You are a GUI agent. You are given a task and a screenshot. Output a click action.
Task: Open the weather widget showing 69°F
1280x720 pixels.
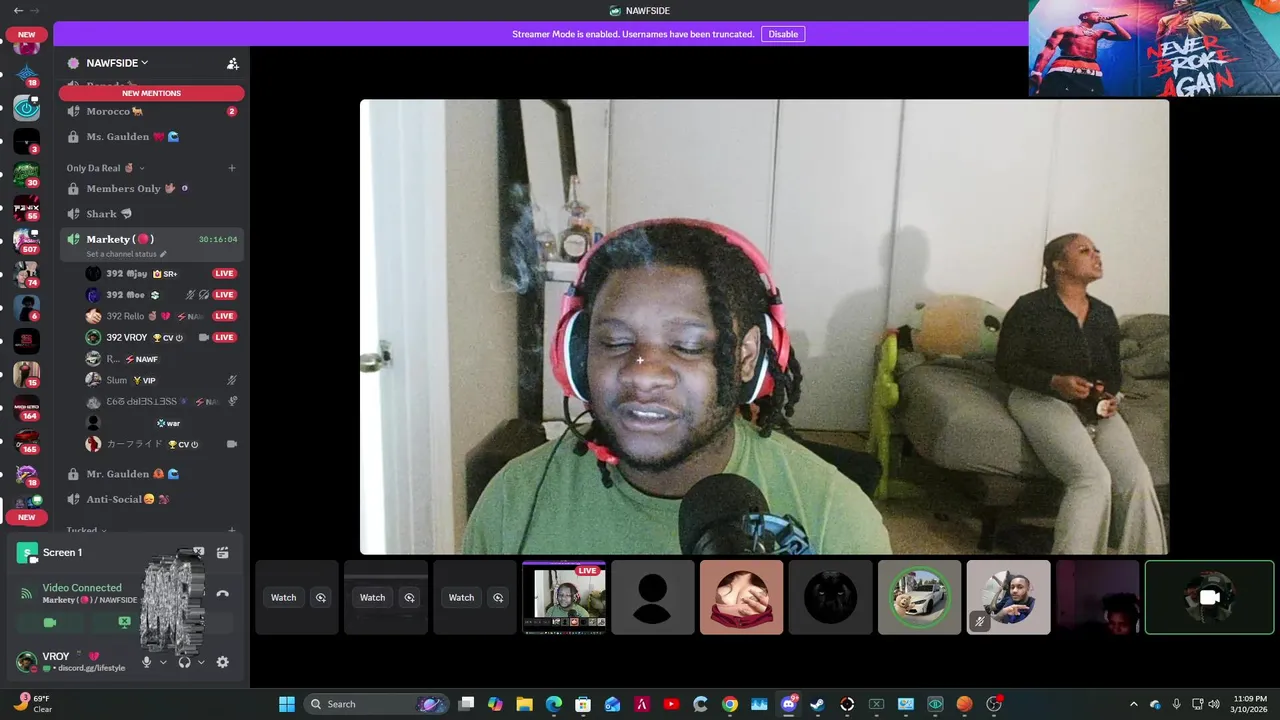[x=33, y=704]
